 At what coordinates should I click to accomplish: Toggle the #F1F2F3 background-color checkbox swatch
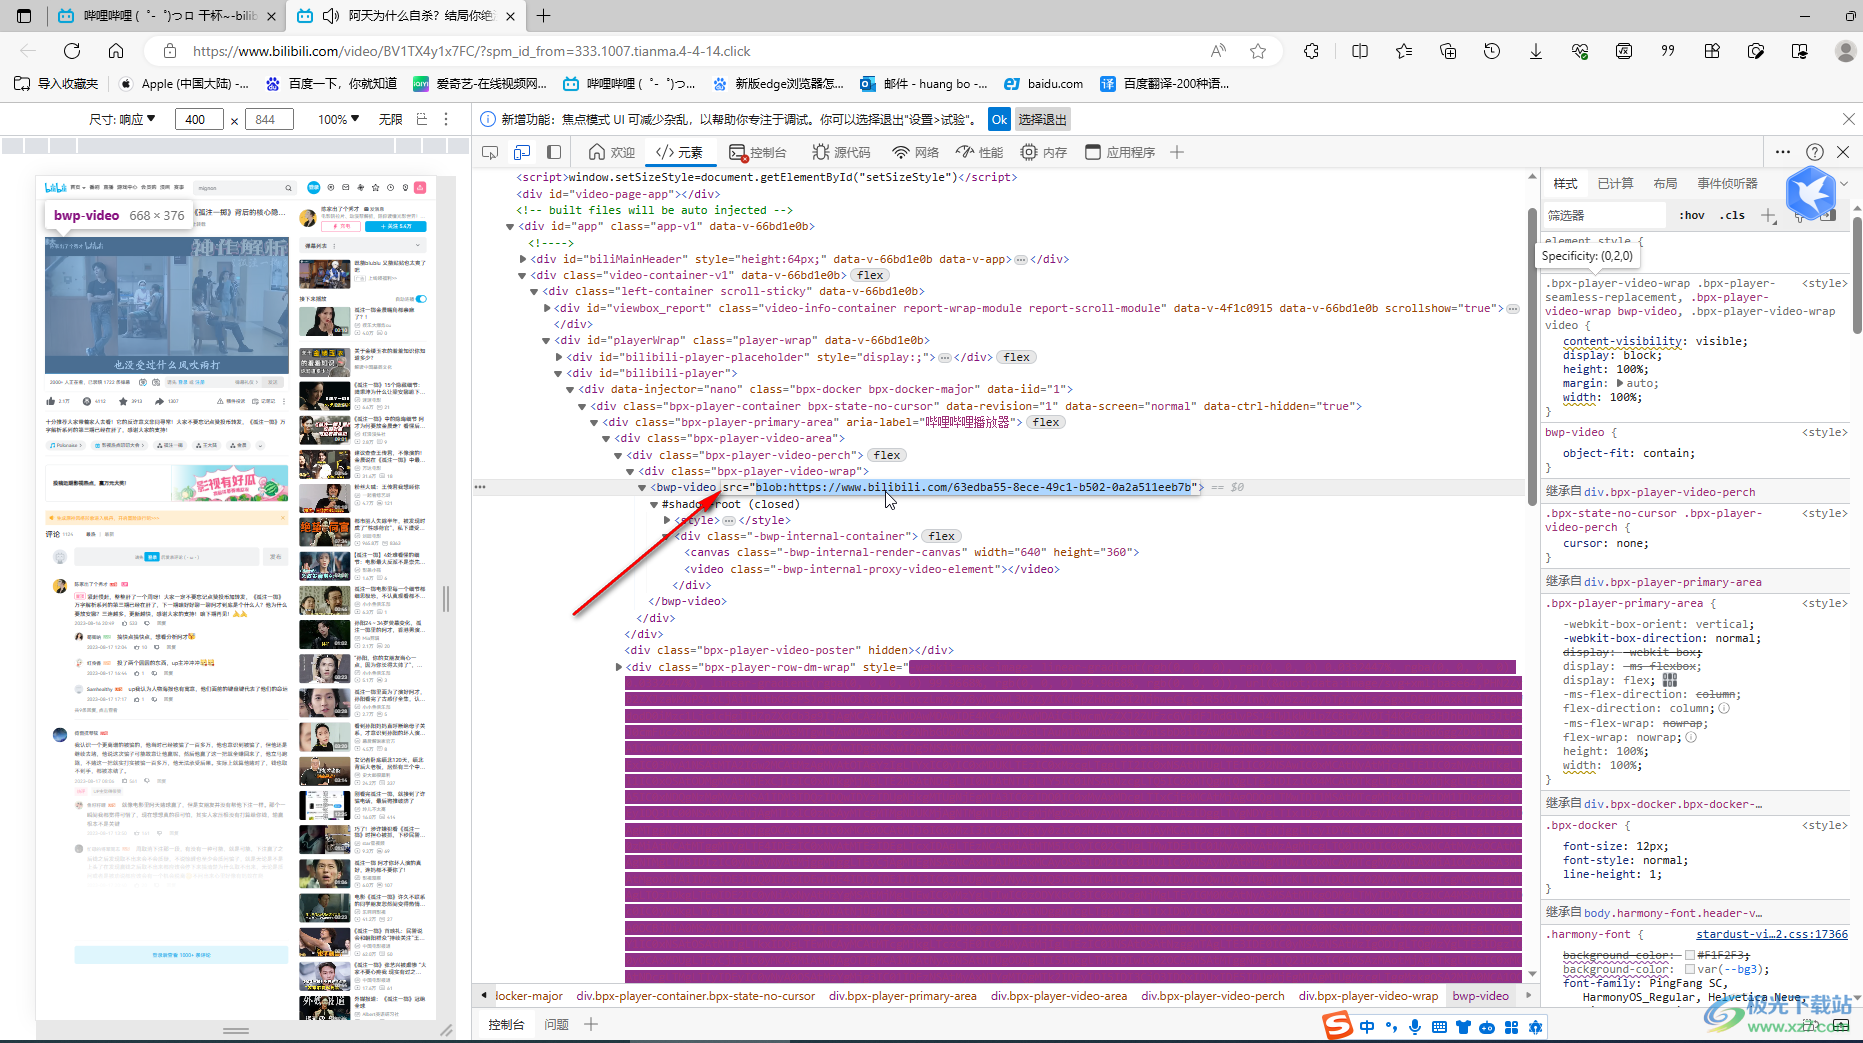click(1689, 955)
